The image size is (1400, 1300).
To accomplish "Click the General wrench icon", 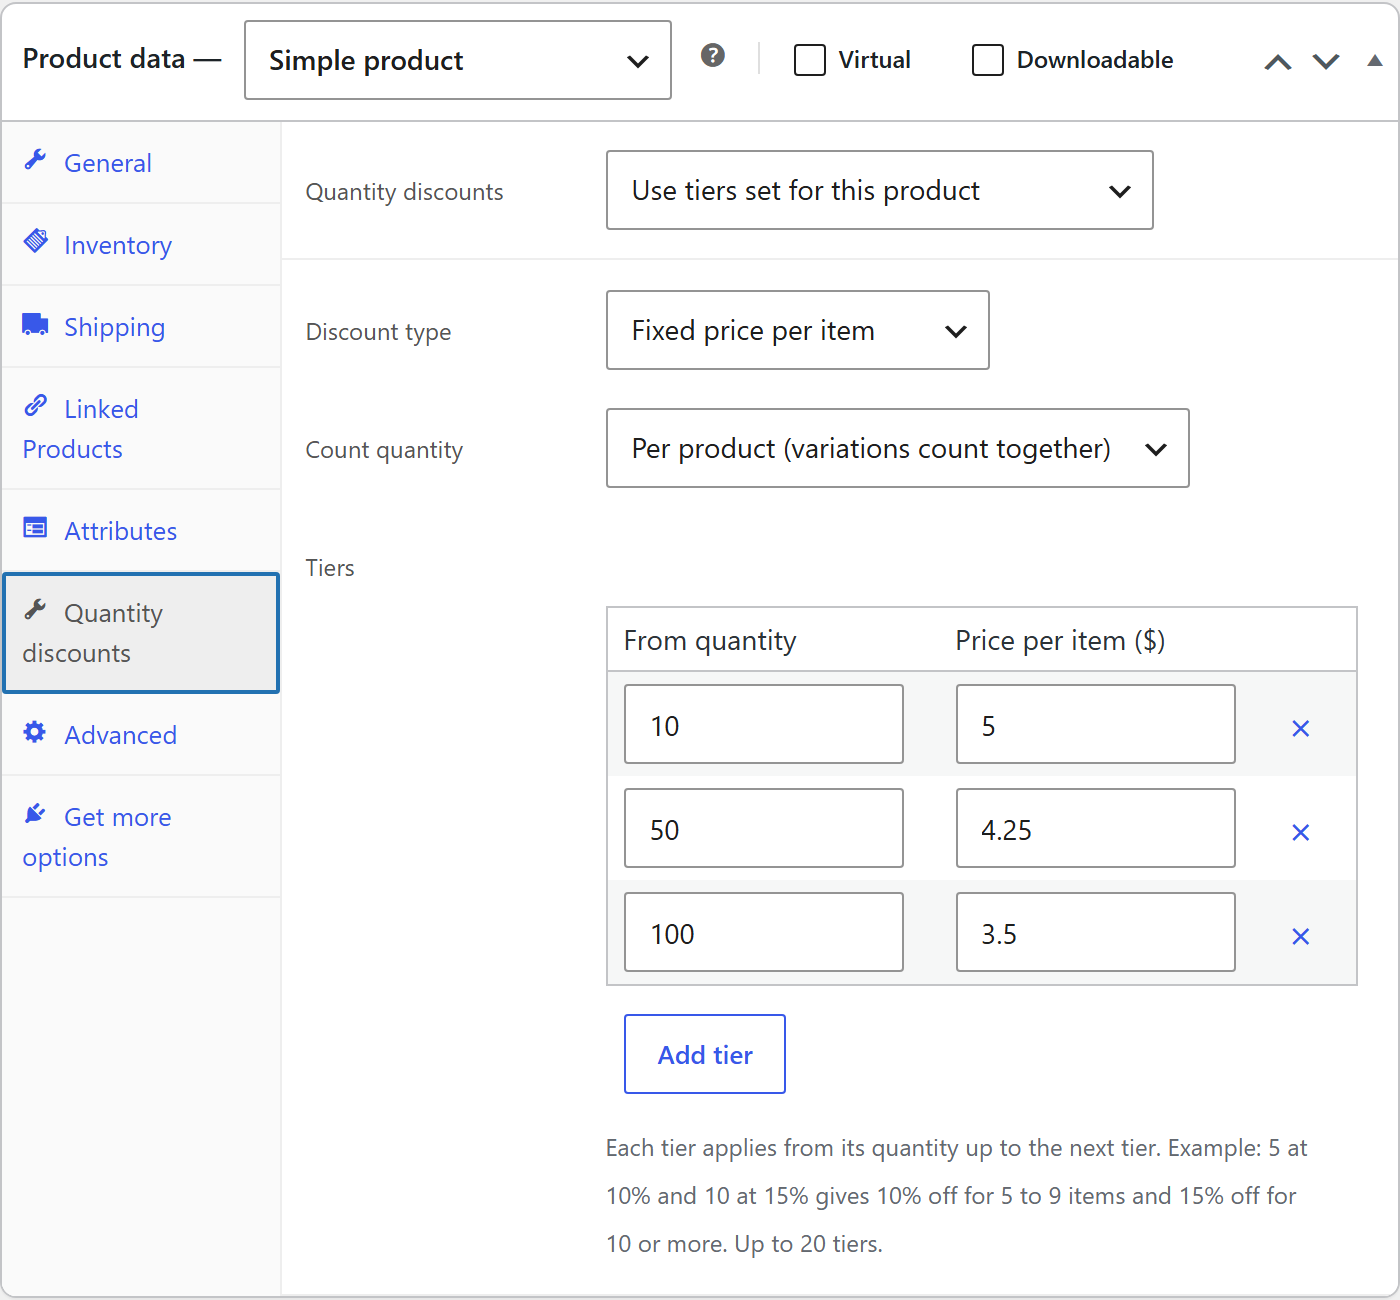I will coord(36,159).
